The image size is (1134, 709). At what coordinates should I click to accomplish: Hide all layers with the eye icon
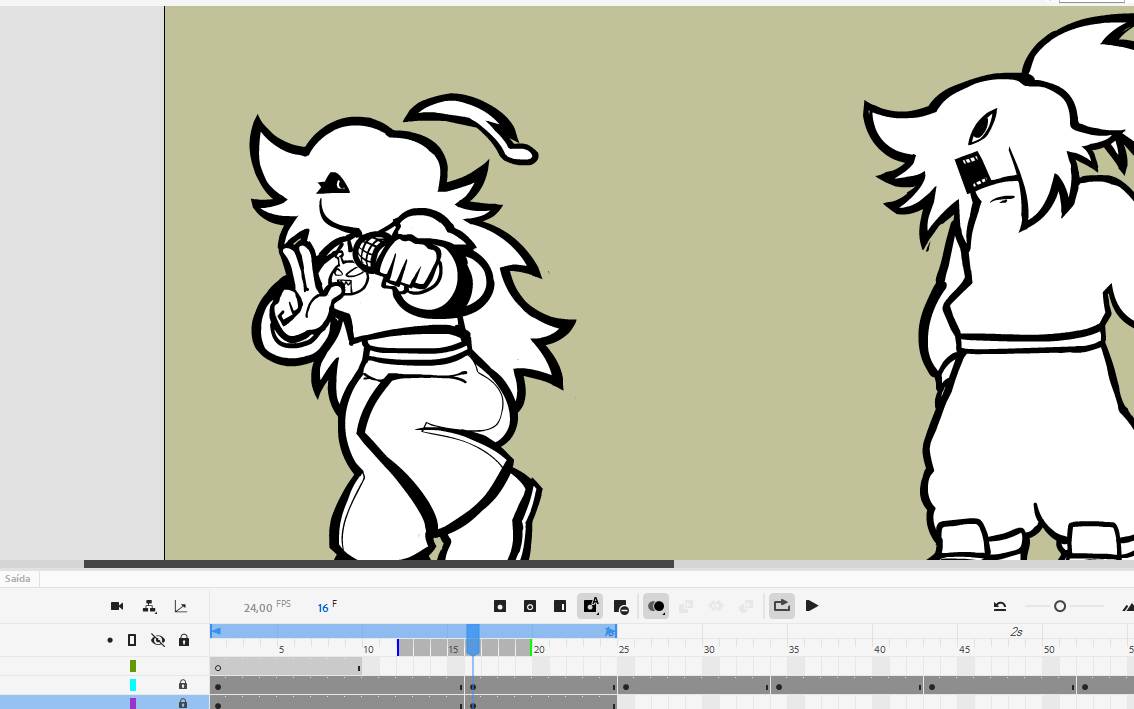pos(158,640)
